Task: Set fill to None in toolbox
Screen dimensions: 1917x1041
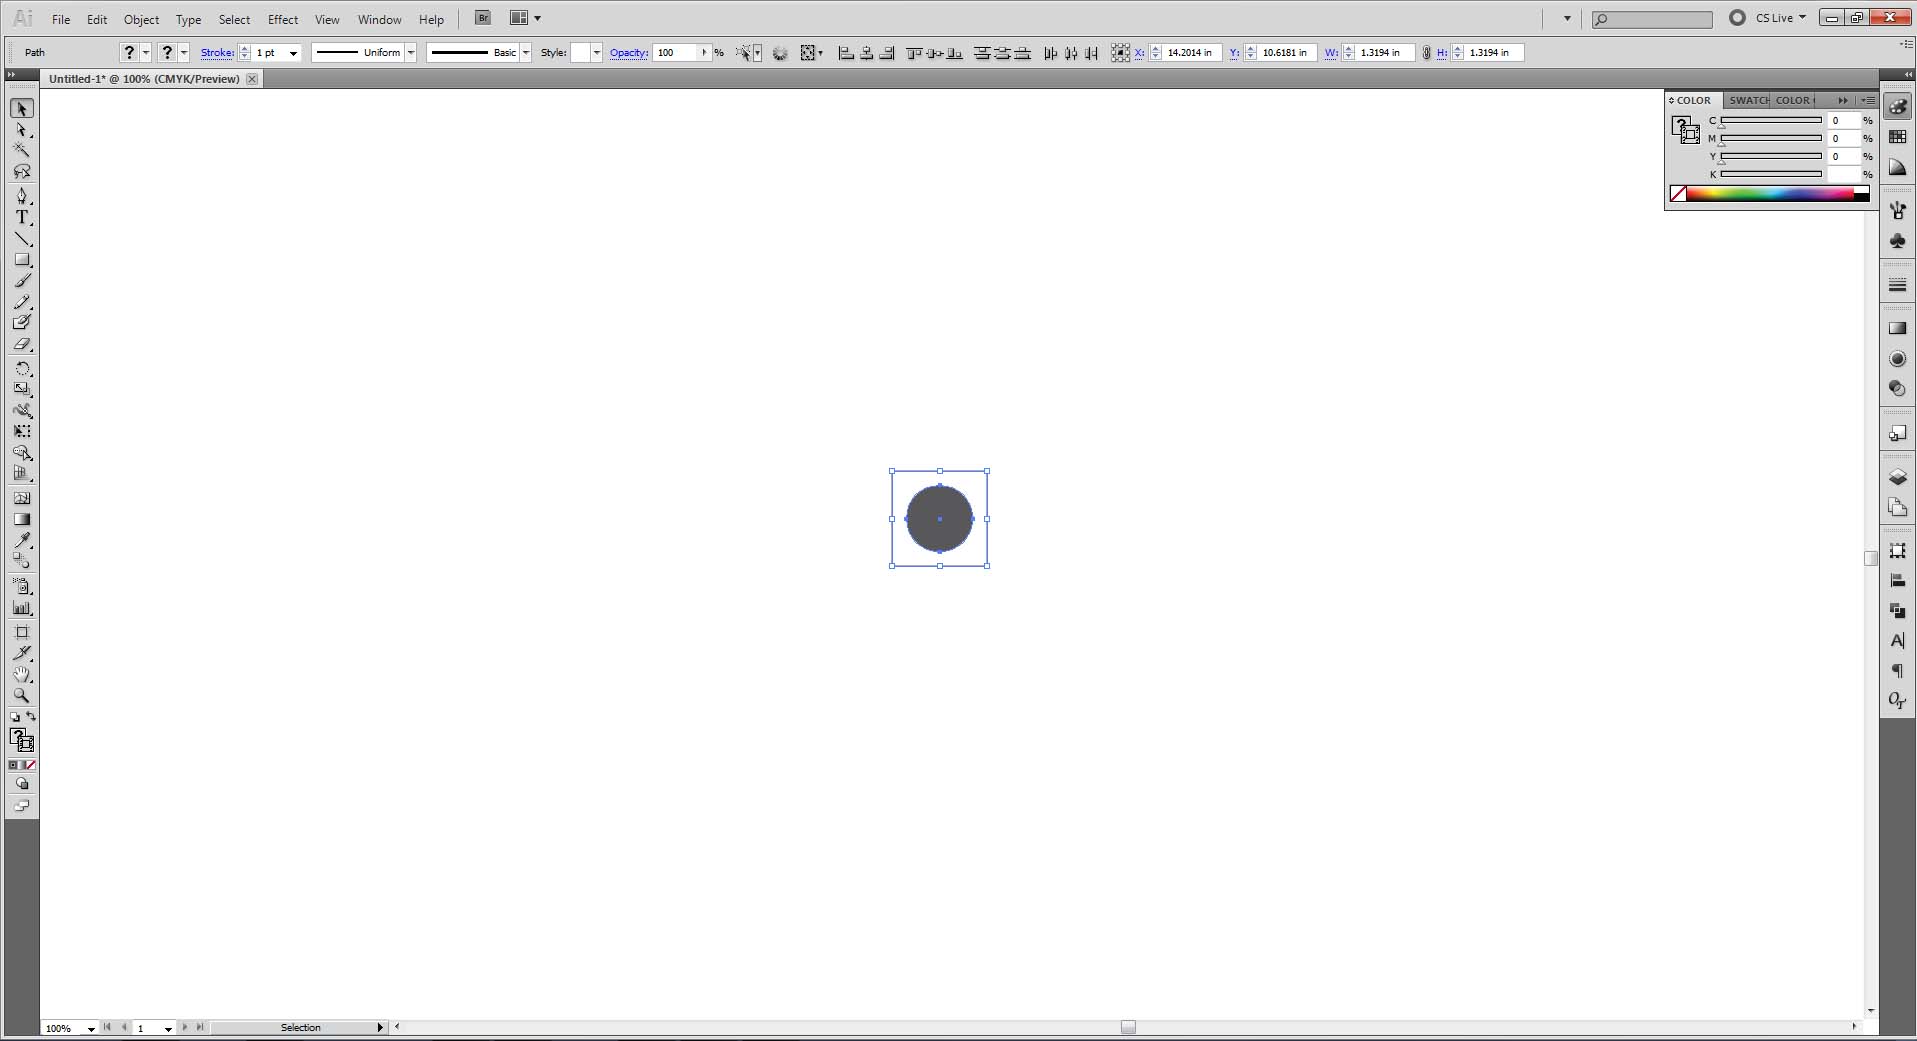Action: point(31,765)
